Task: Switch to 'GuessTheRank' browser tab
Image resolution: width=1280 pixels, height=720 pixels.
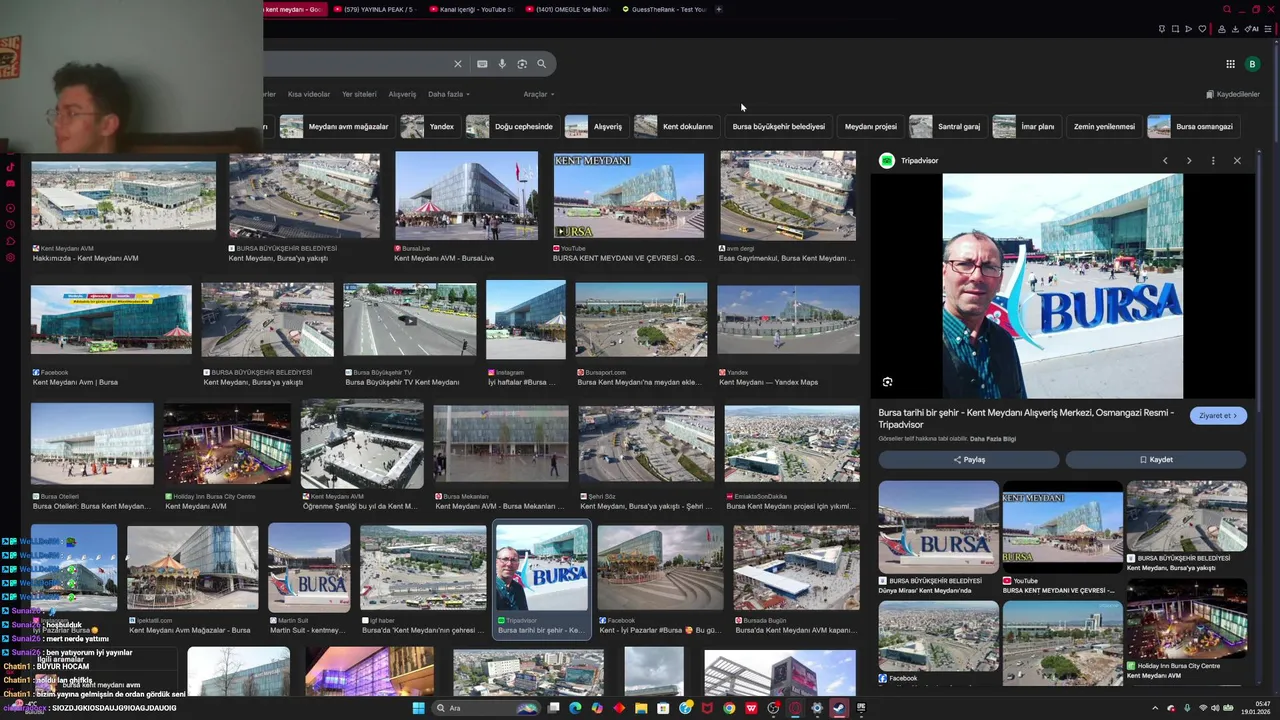Action: pos(663,9)
